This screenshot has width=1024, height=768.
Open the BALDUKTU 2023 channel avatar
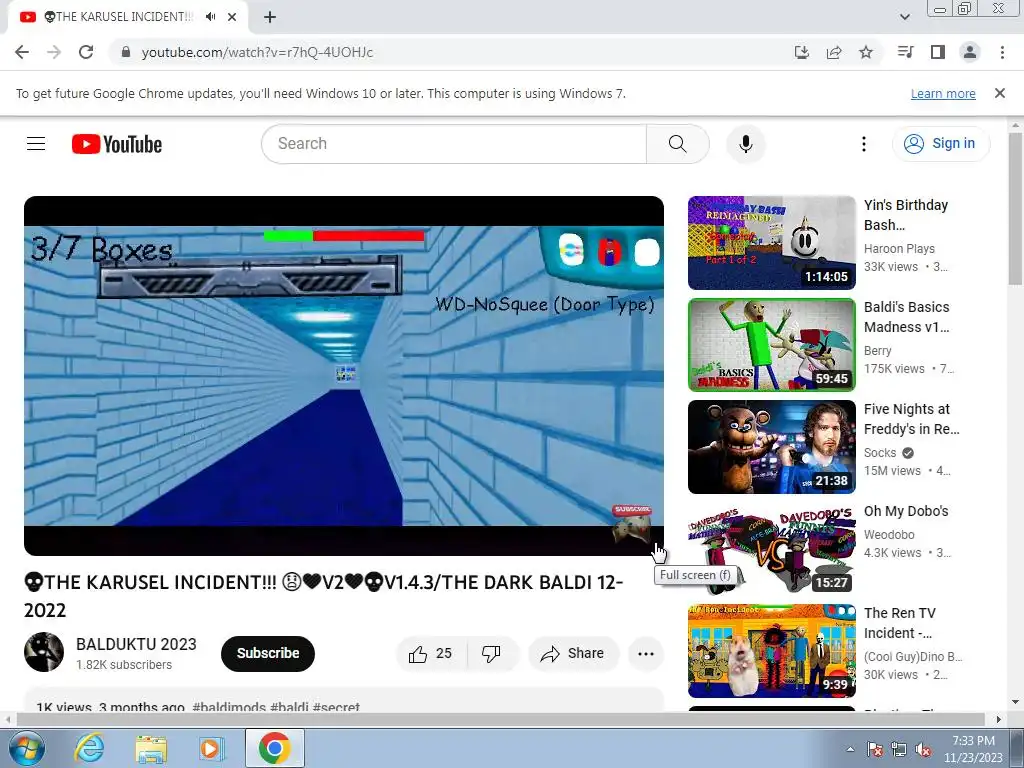(x=44, y=652)
